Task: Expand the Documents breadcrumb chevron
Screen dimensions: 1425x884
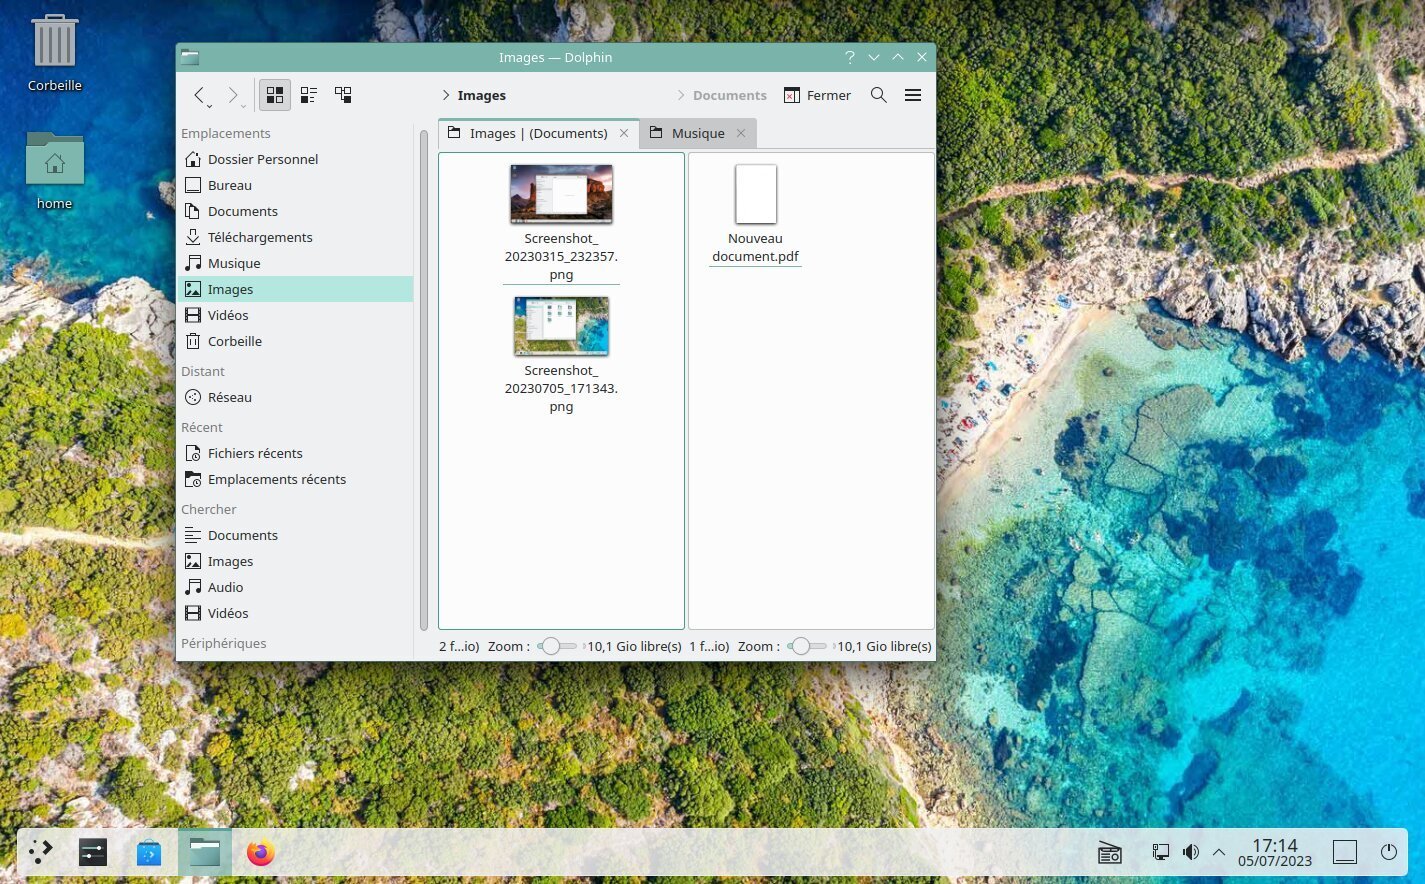Action: point(681,95)
